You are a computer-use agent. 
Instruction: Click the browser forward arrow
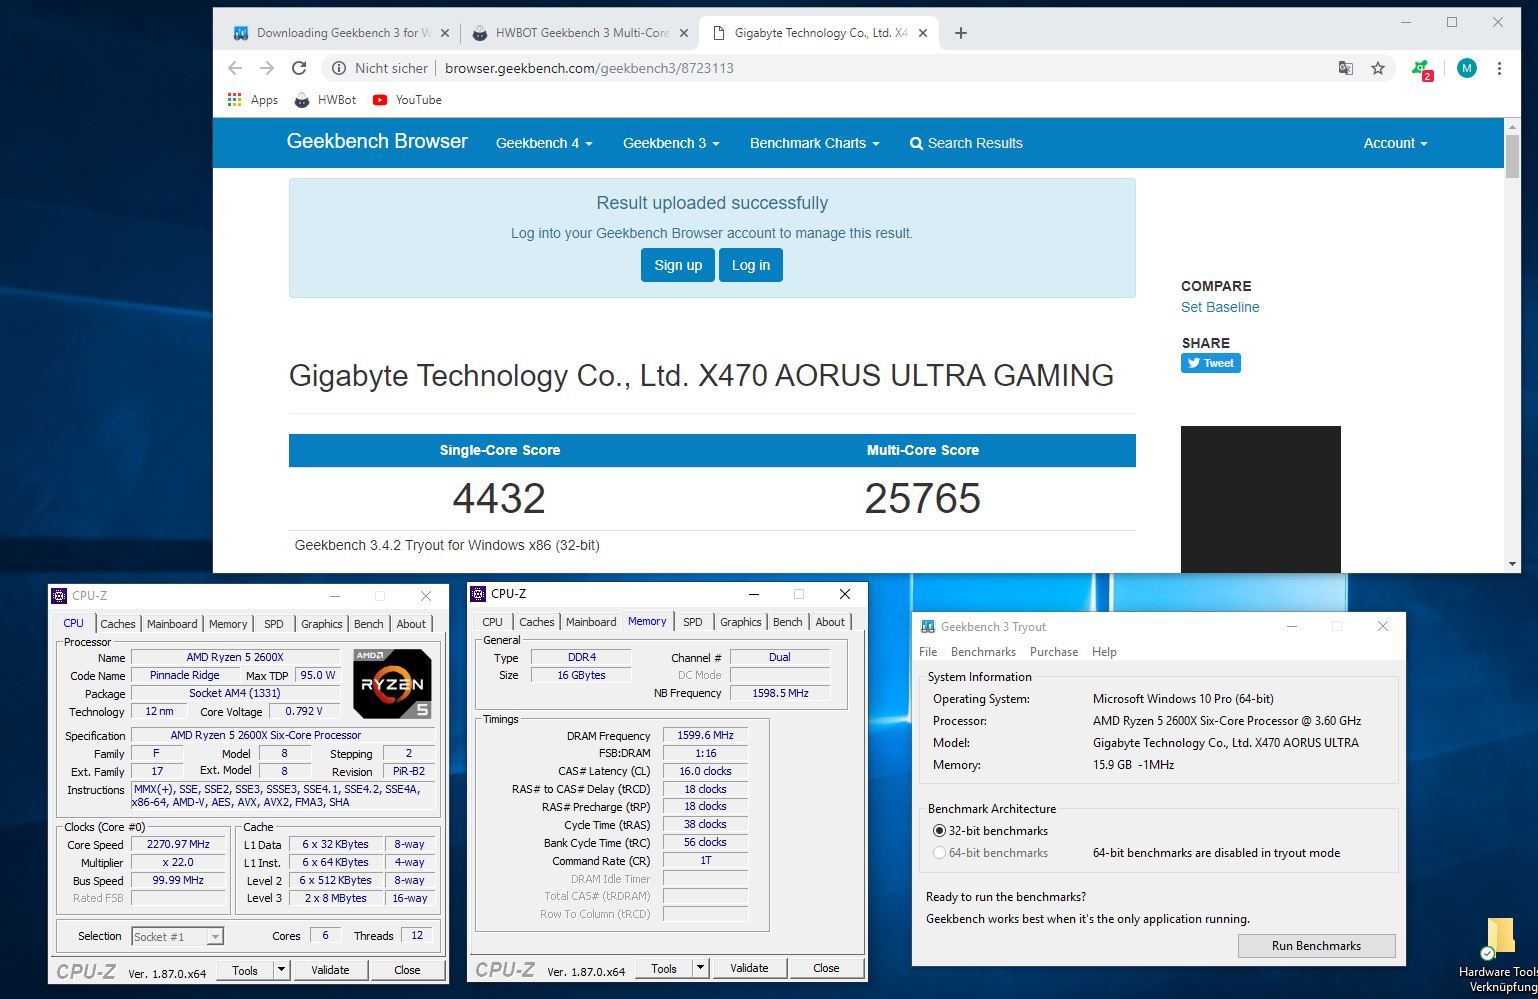[267, 68]
